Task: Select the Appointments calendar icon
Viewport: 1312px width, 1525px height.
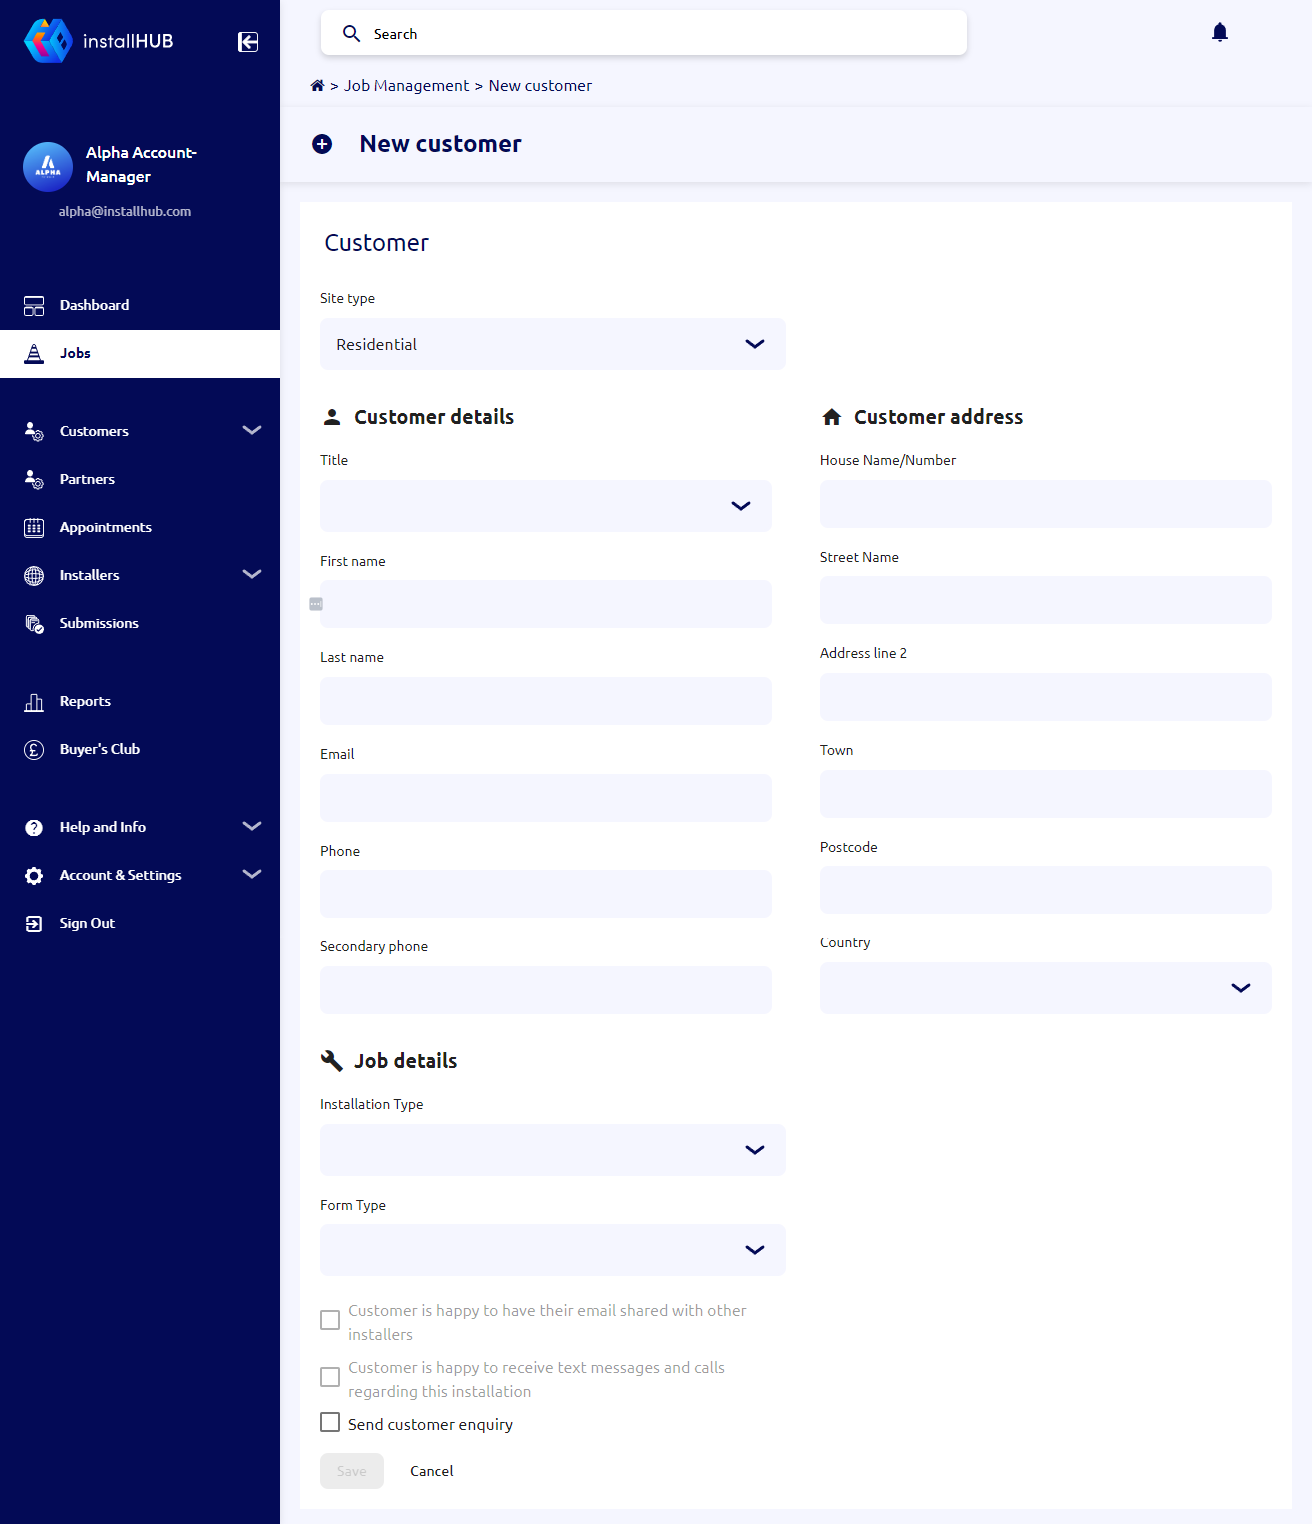Action: click(x=33, y=527)
